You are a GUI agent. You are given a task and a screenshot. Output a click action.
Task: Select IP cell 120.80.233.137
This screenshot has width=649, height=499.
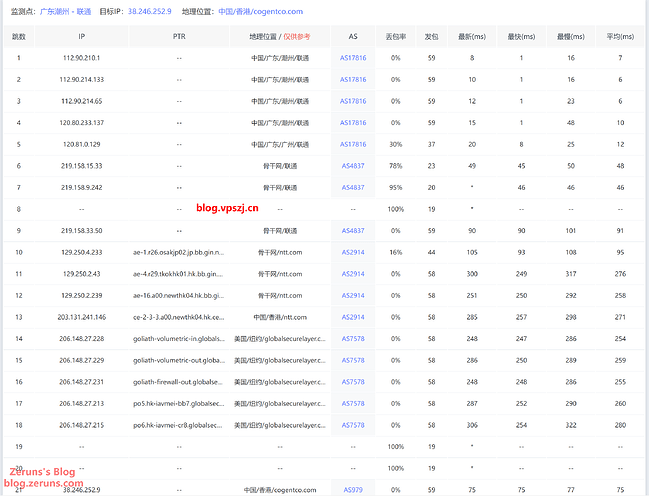(x=82, y=122)
